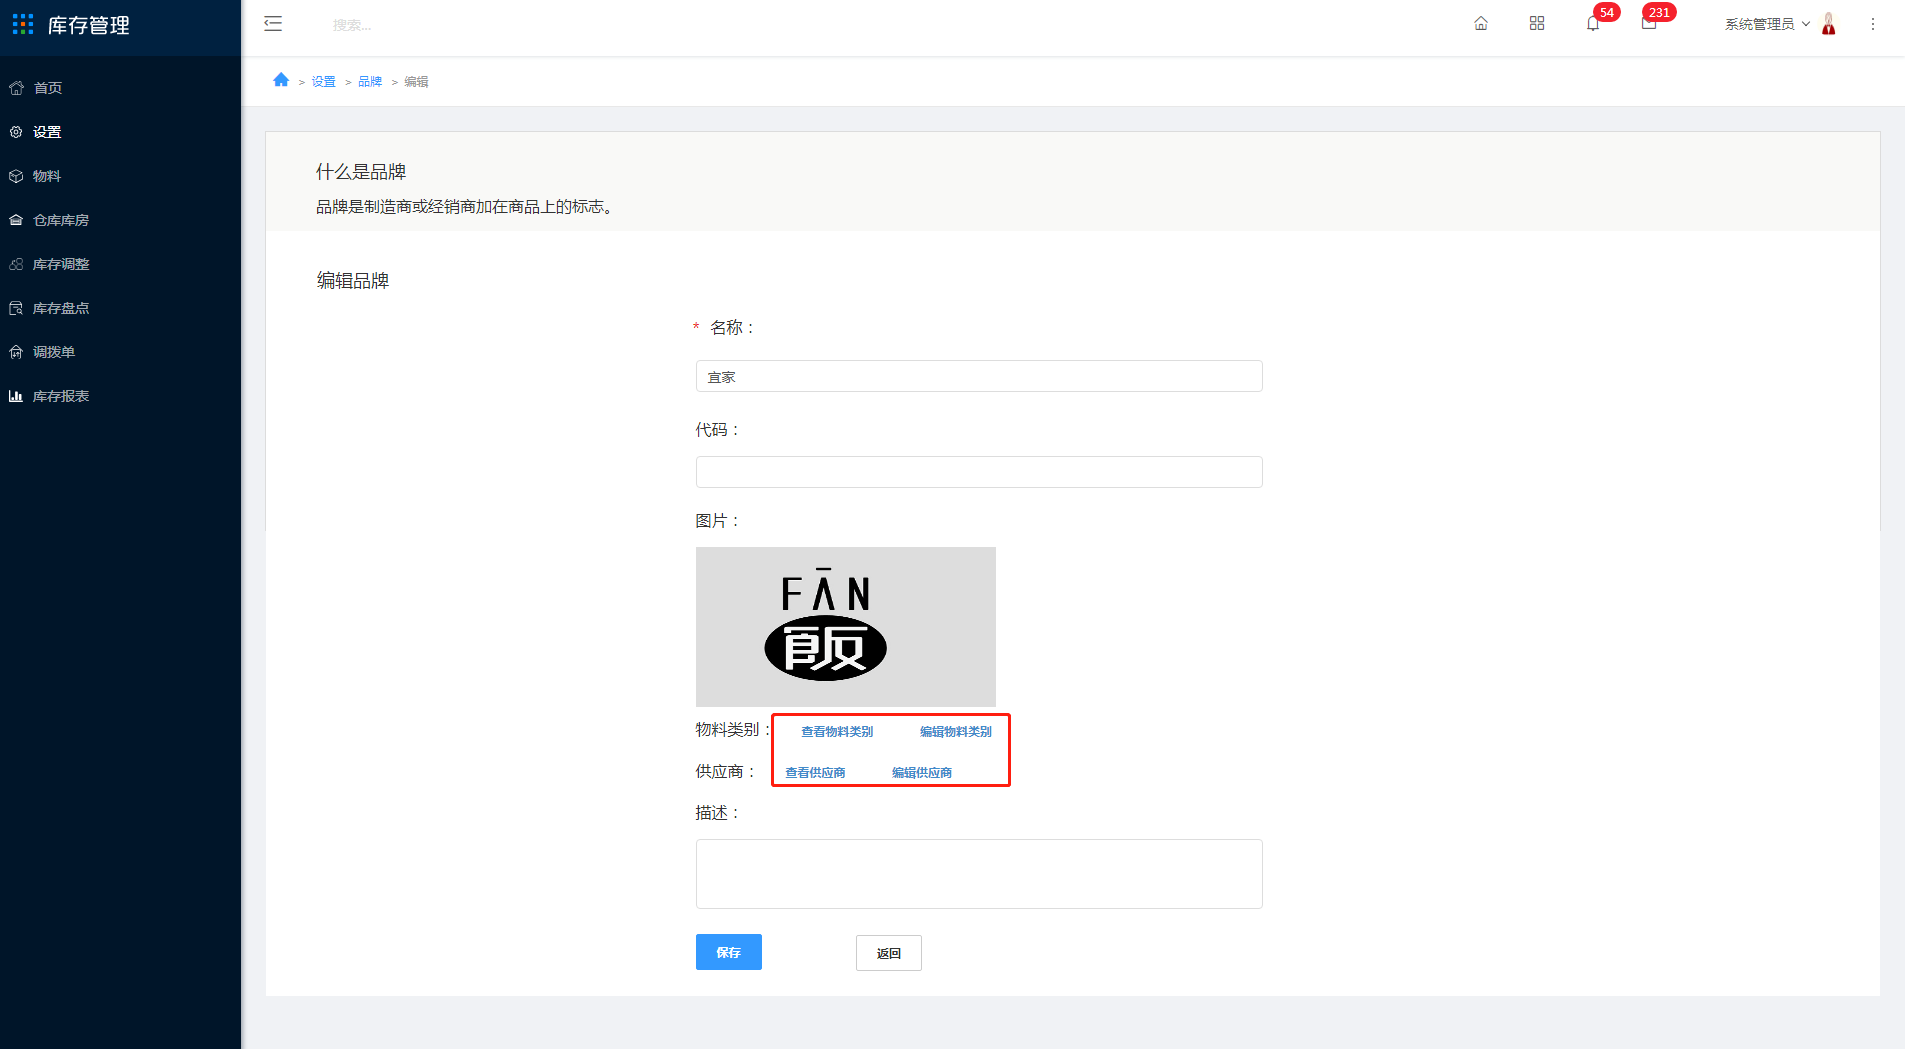Screen dimensions: 1905x1049
Task: Click the 品牌 breadcrumb link
Action: point(370,82)
